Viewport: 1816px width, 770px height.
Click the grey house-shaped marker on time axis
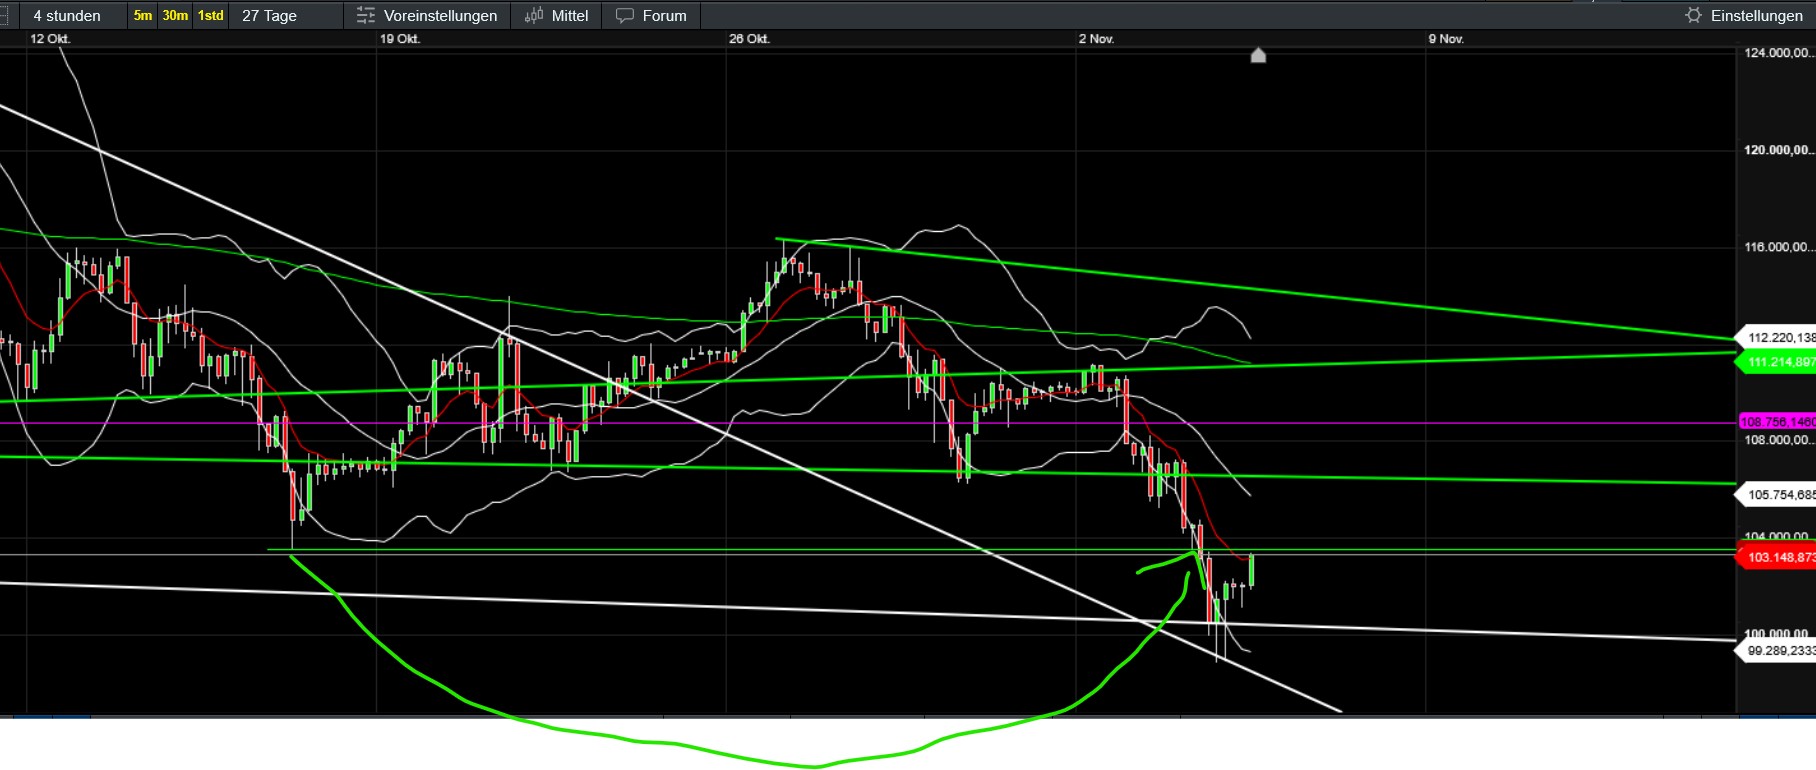point(1258,55)
